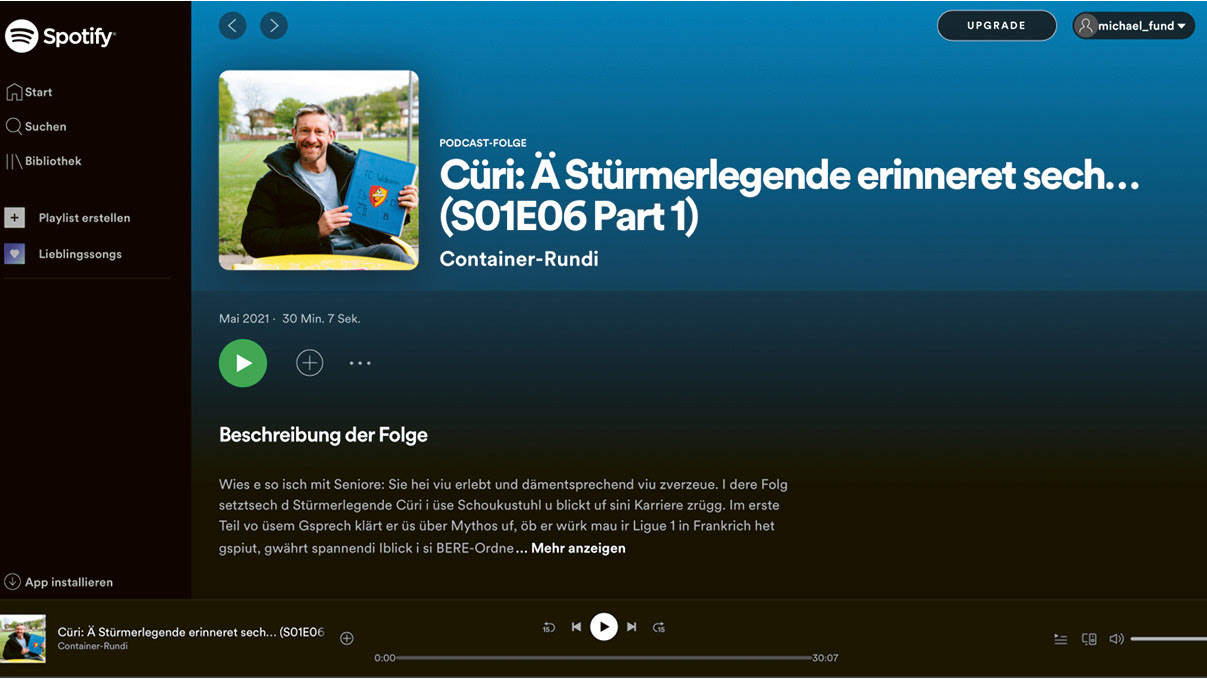Expand description with Mehr anzeigen

pyautogui.click(x=578, y=548)
